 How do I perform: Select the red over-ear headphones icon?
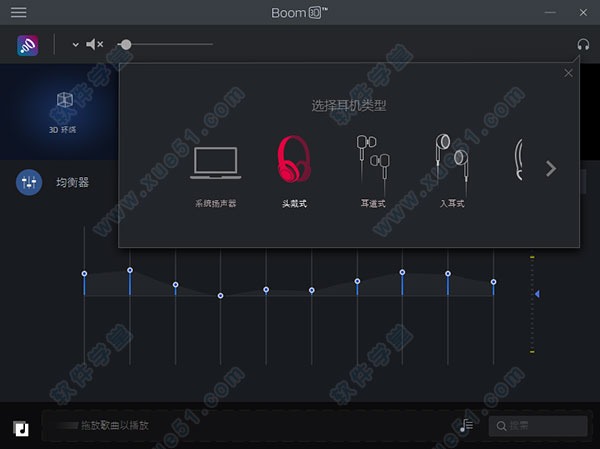(x=294, y=159)
